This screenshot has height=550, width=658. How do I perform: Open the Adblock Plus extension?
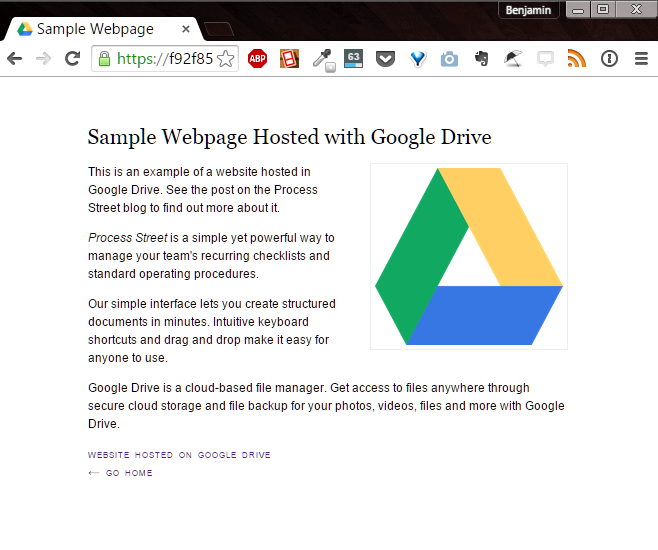tap(257, 59)
